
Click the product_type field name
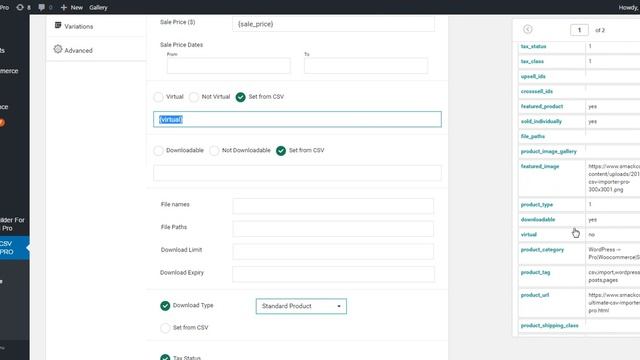[537, 204]
